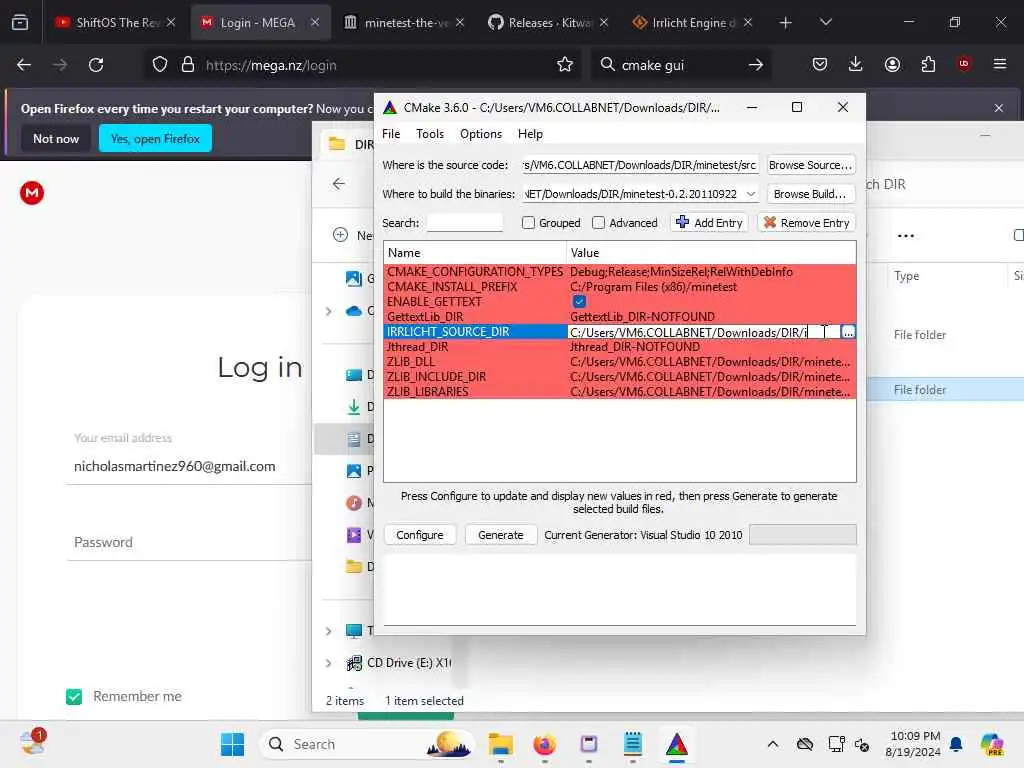This screenshot has width=1024, height=768.
Task: Click the MEGA email address field
Action: coord(189,466)
